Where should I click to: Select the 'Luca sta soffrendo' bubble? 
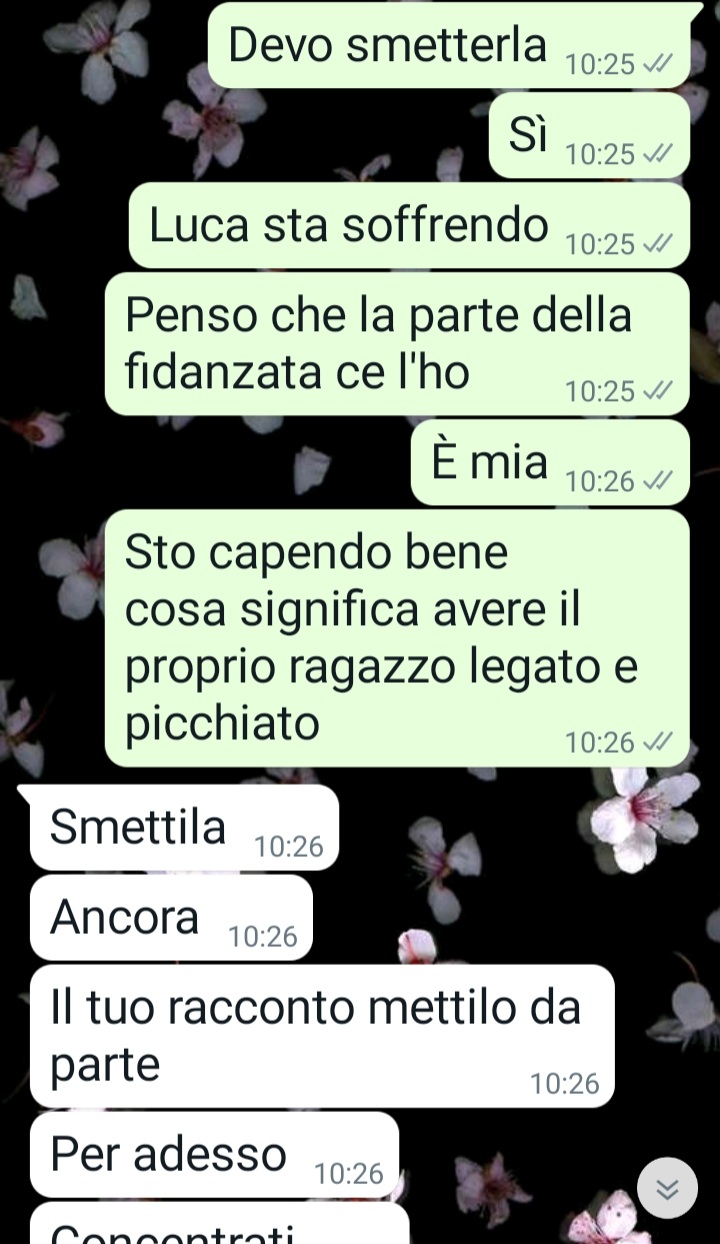pyautogui.click(x=409, y=226)
